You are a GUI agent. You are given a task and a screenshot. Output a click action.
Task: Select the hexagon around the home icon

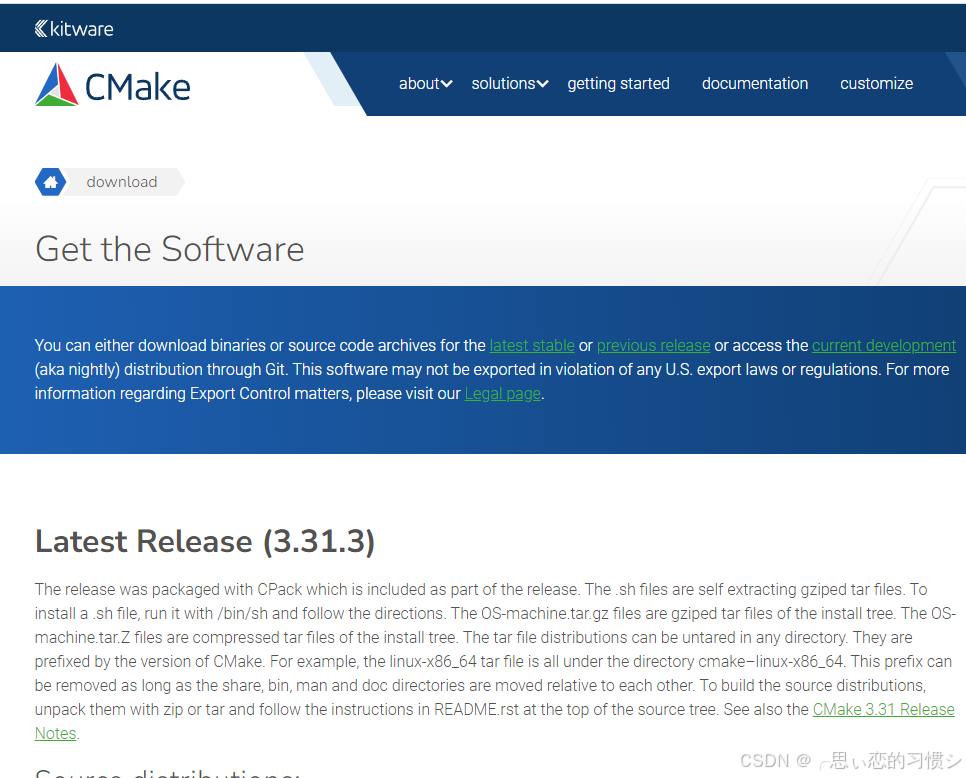(50, 181)
